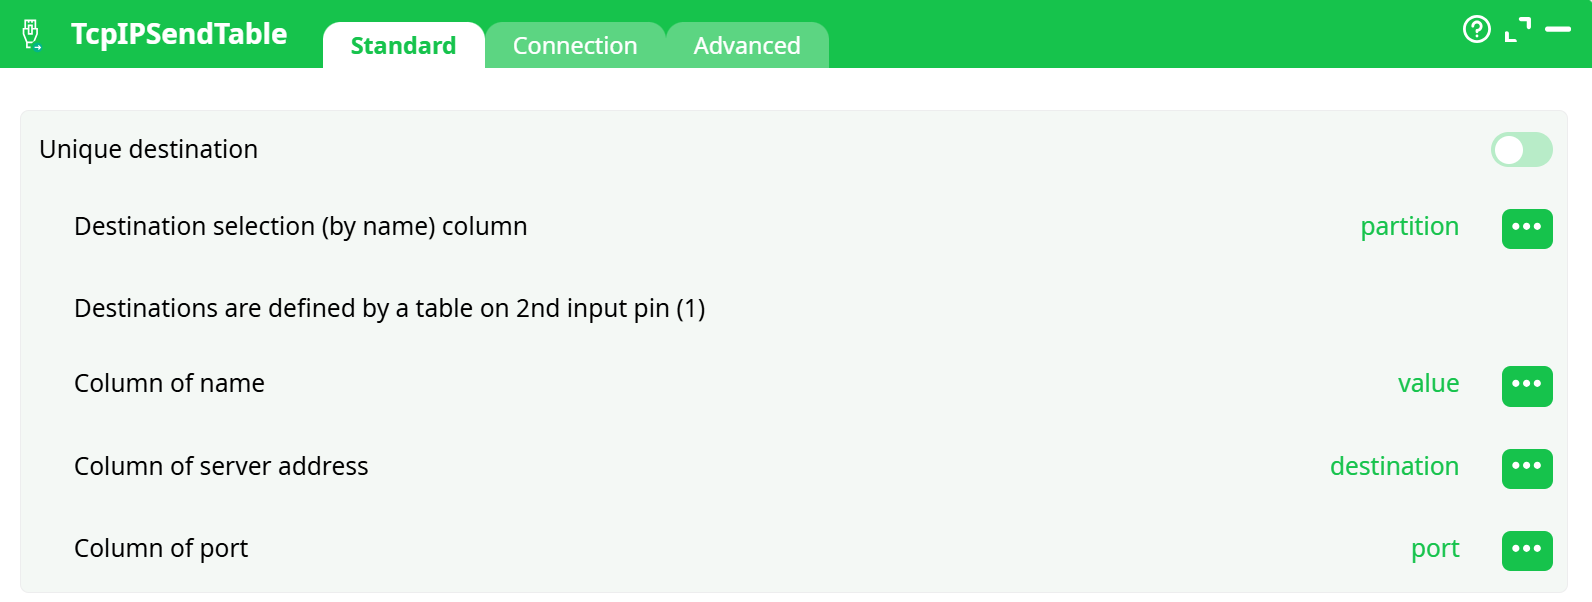
Task: Click the 'Destinations are defined by a table' text
Action: tap(389, 309)
